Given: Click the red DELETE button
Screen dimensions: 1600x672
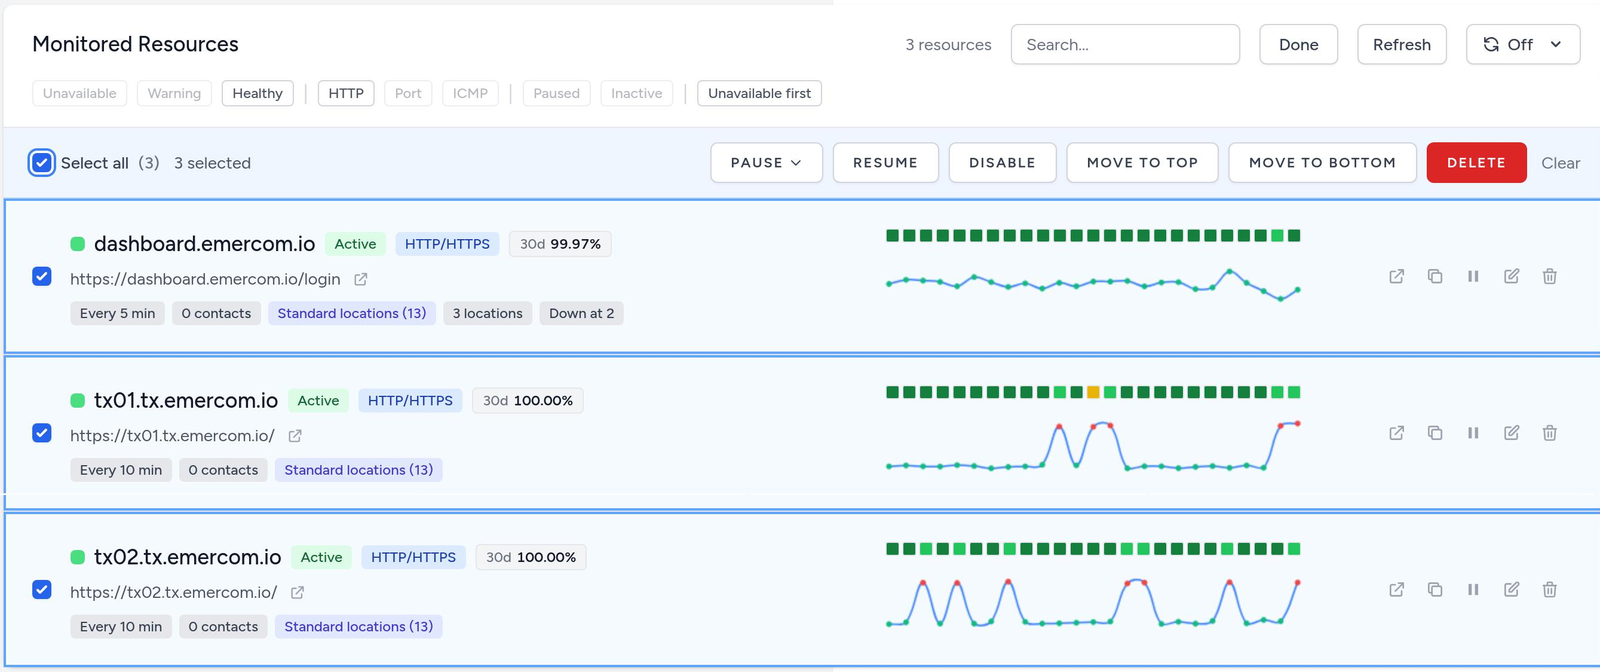Looking at the screenshot, I should 1476,163.
